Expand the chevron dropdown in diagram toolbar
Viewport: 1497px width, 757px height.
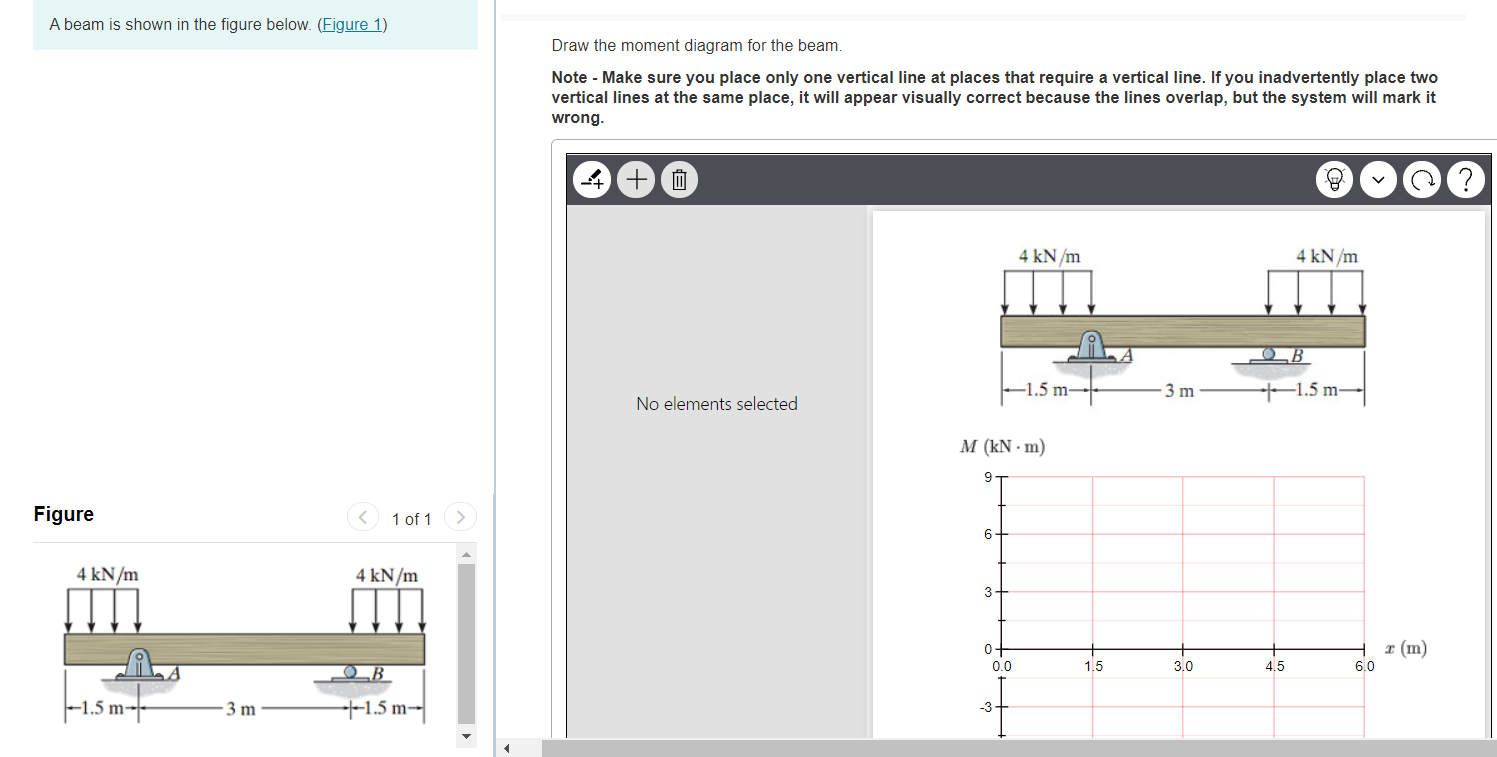1379,180
